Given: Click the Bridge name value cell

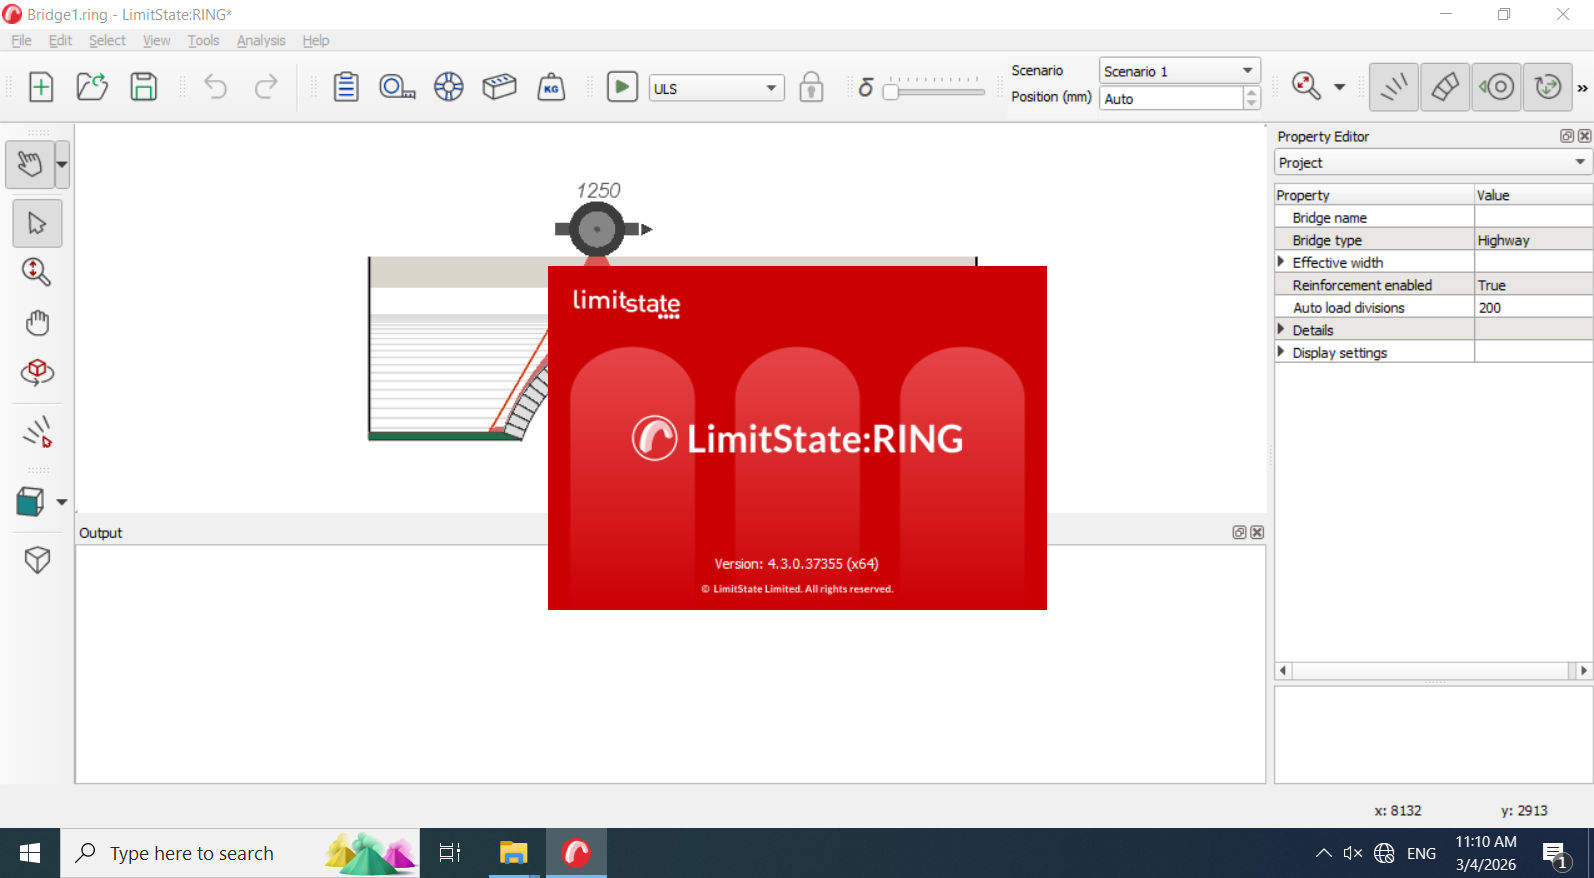Looking at the screenshot, I should [x=1533, y=217].
